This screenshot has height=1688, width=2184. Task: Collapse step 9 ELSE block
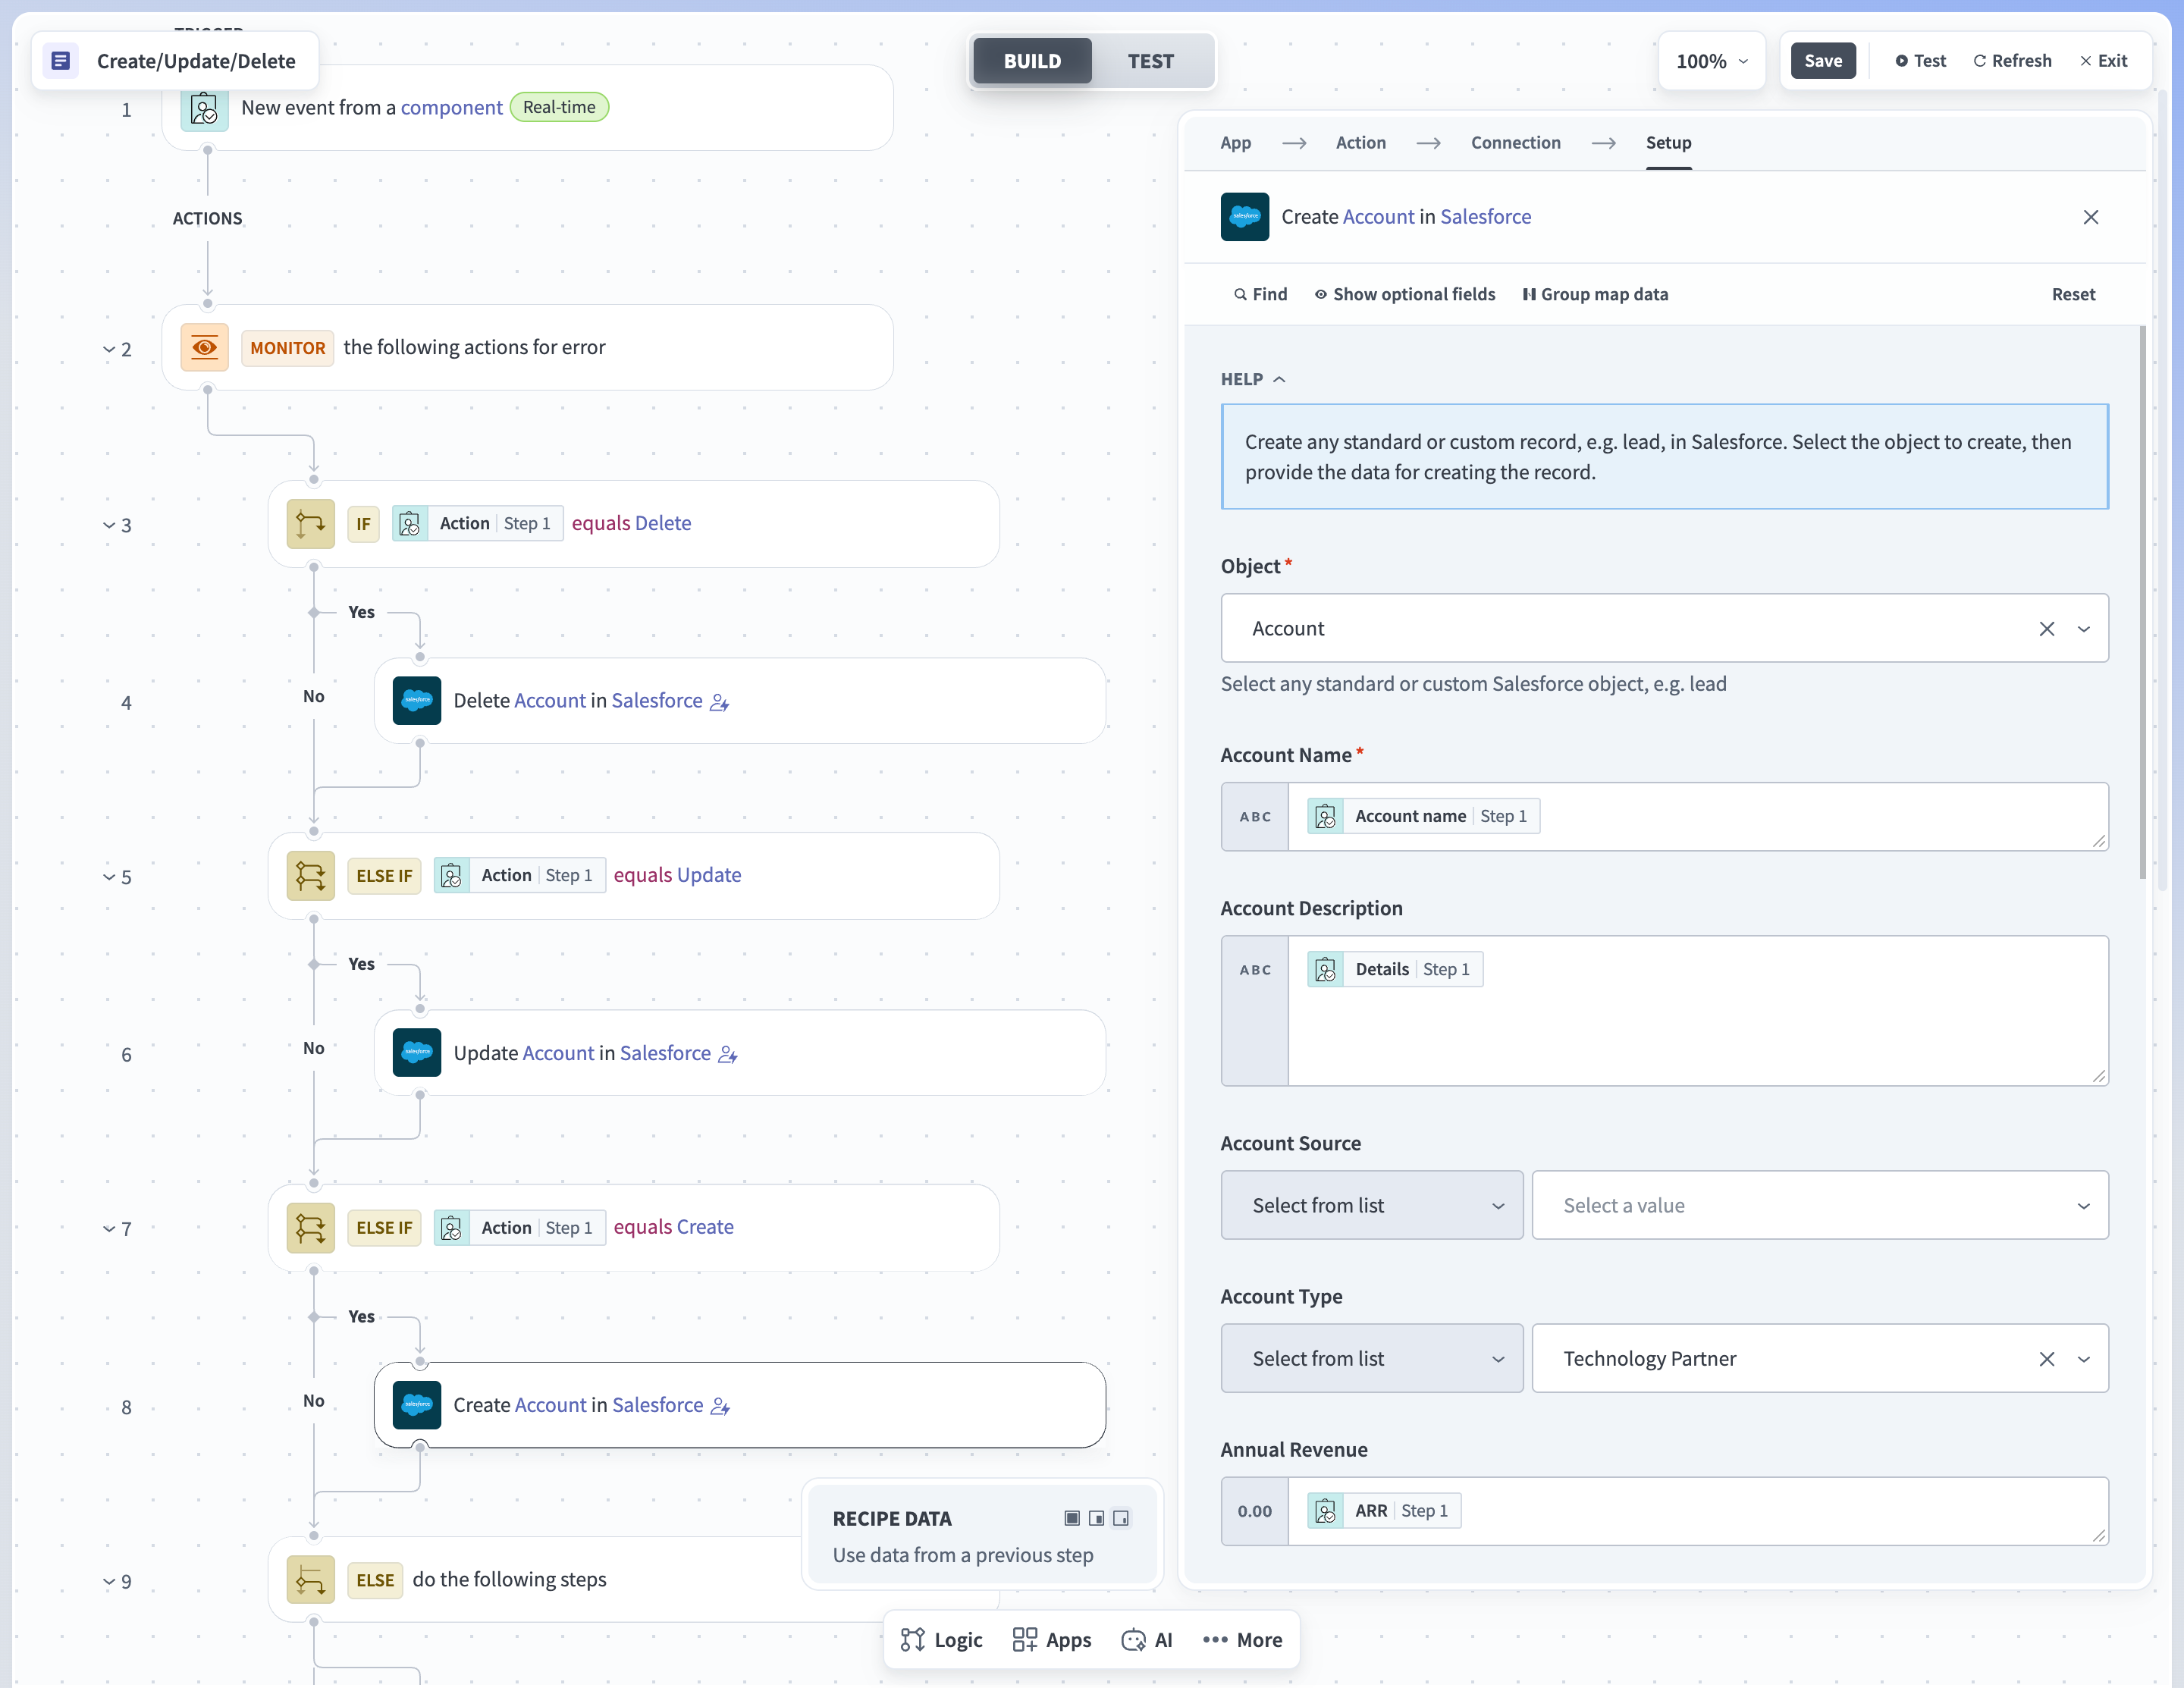tap(109, 1582)
